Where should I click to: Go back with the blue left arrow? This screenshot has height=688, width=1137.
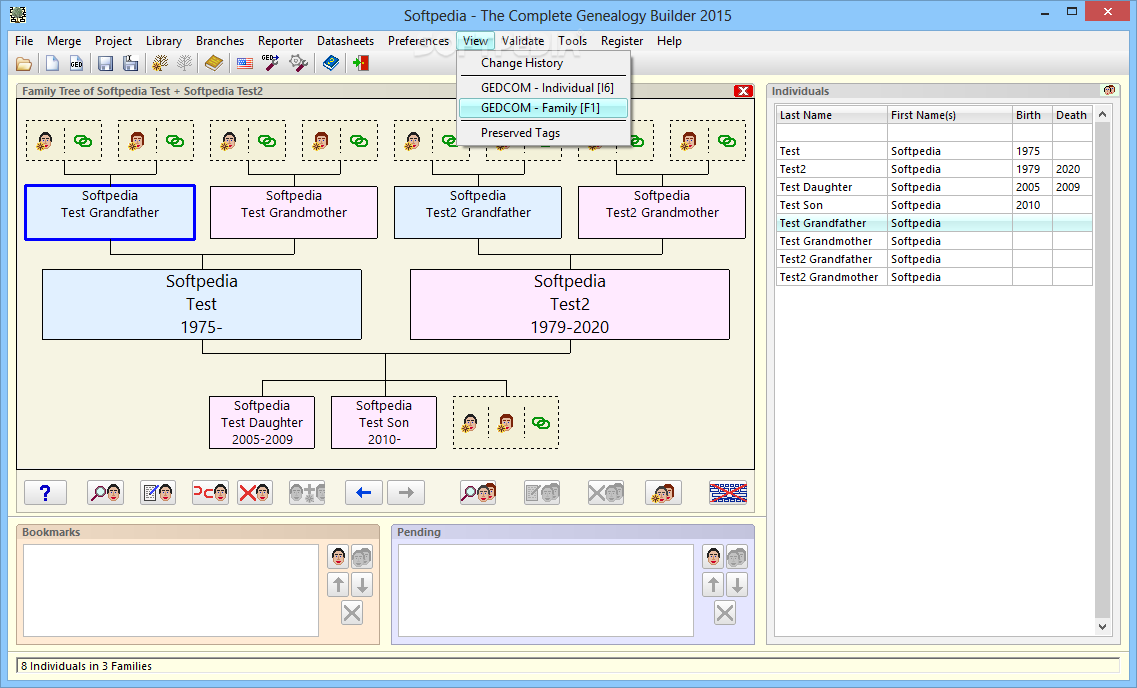click(x=364, y=493)
